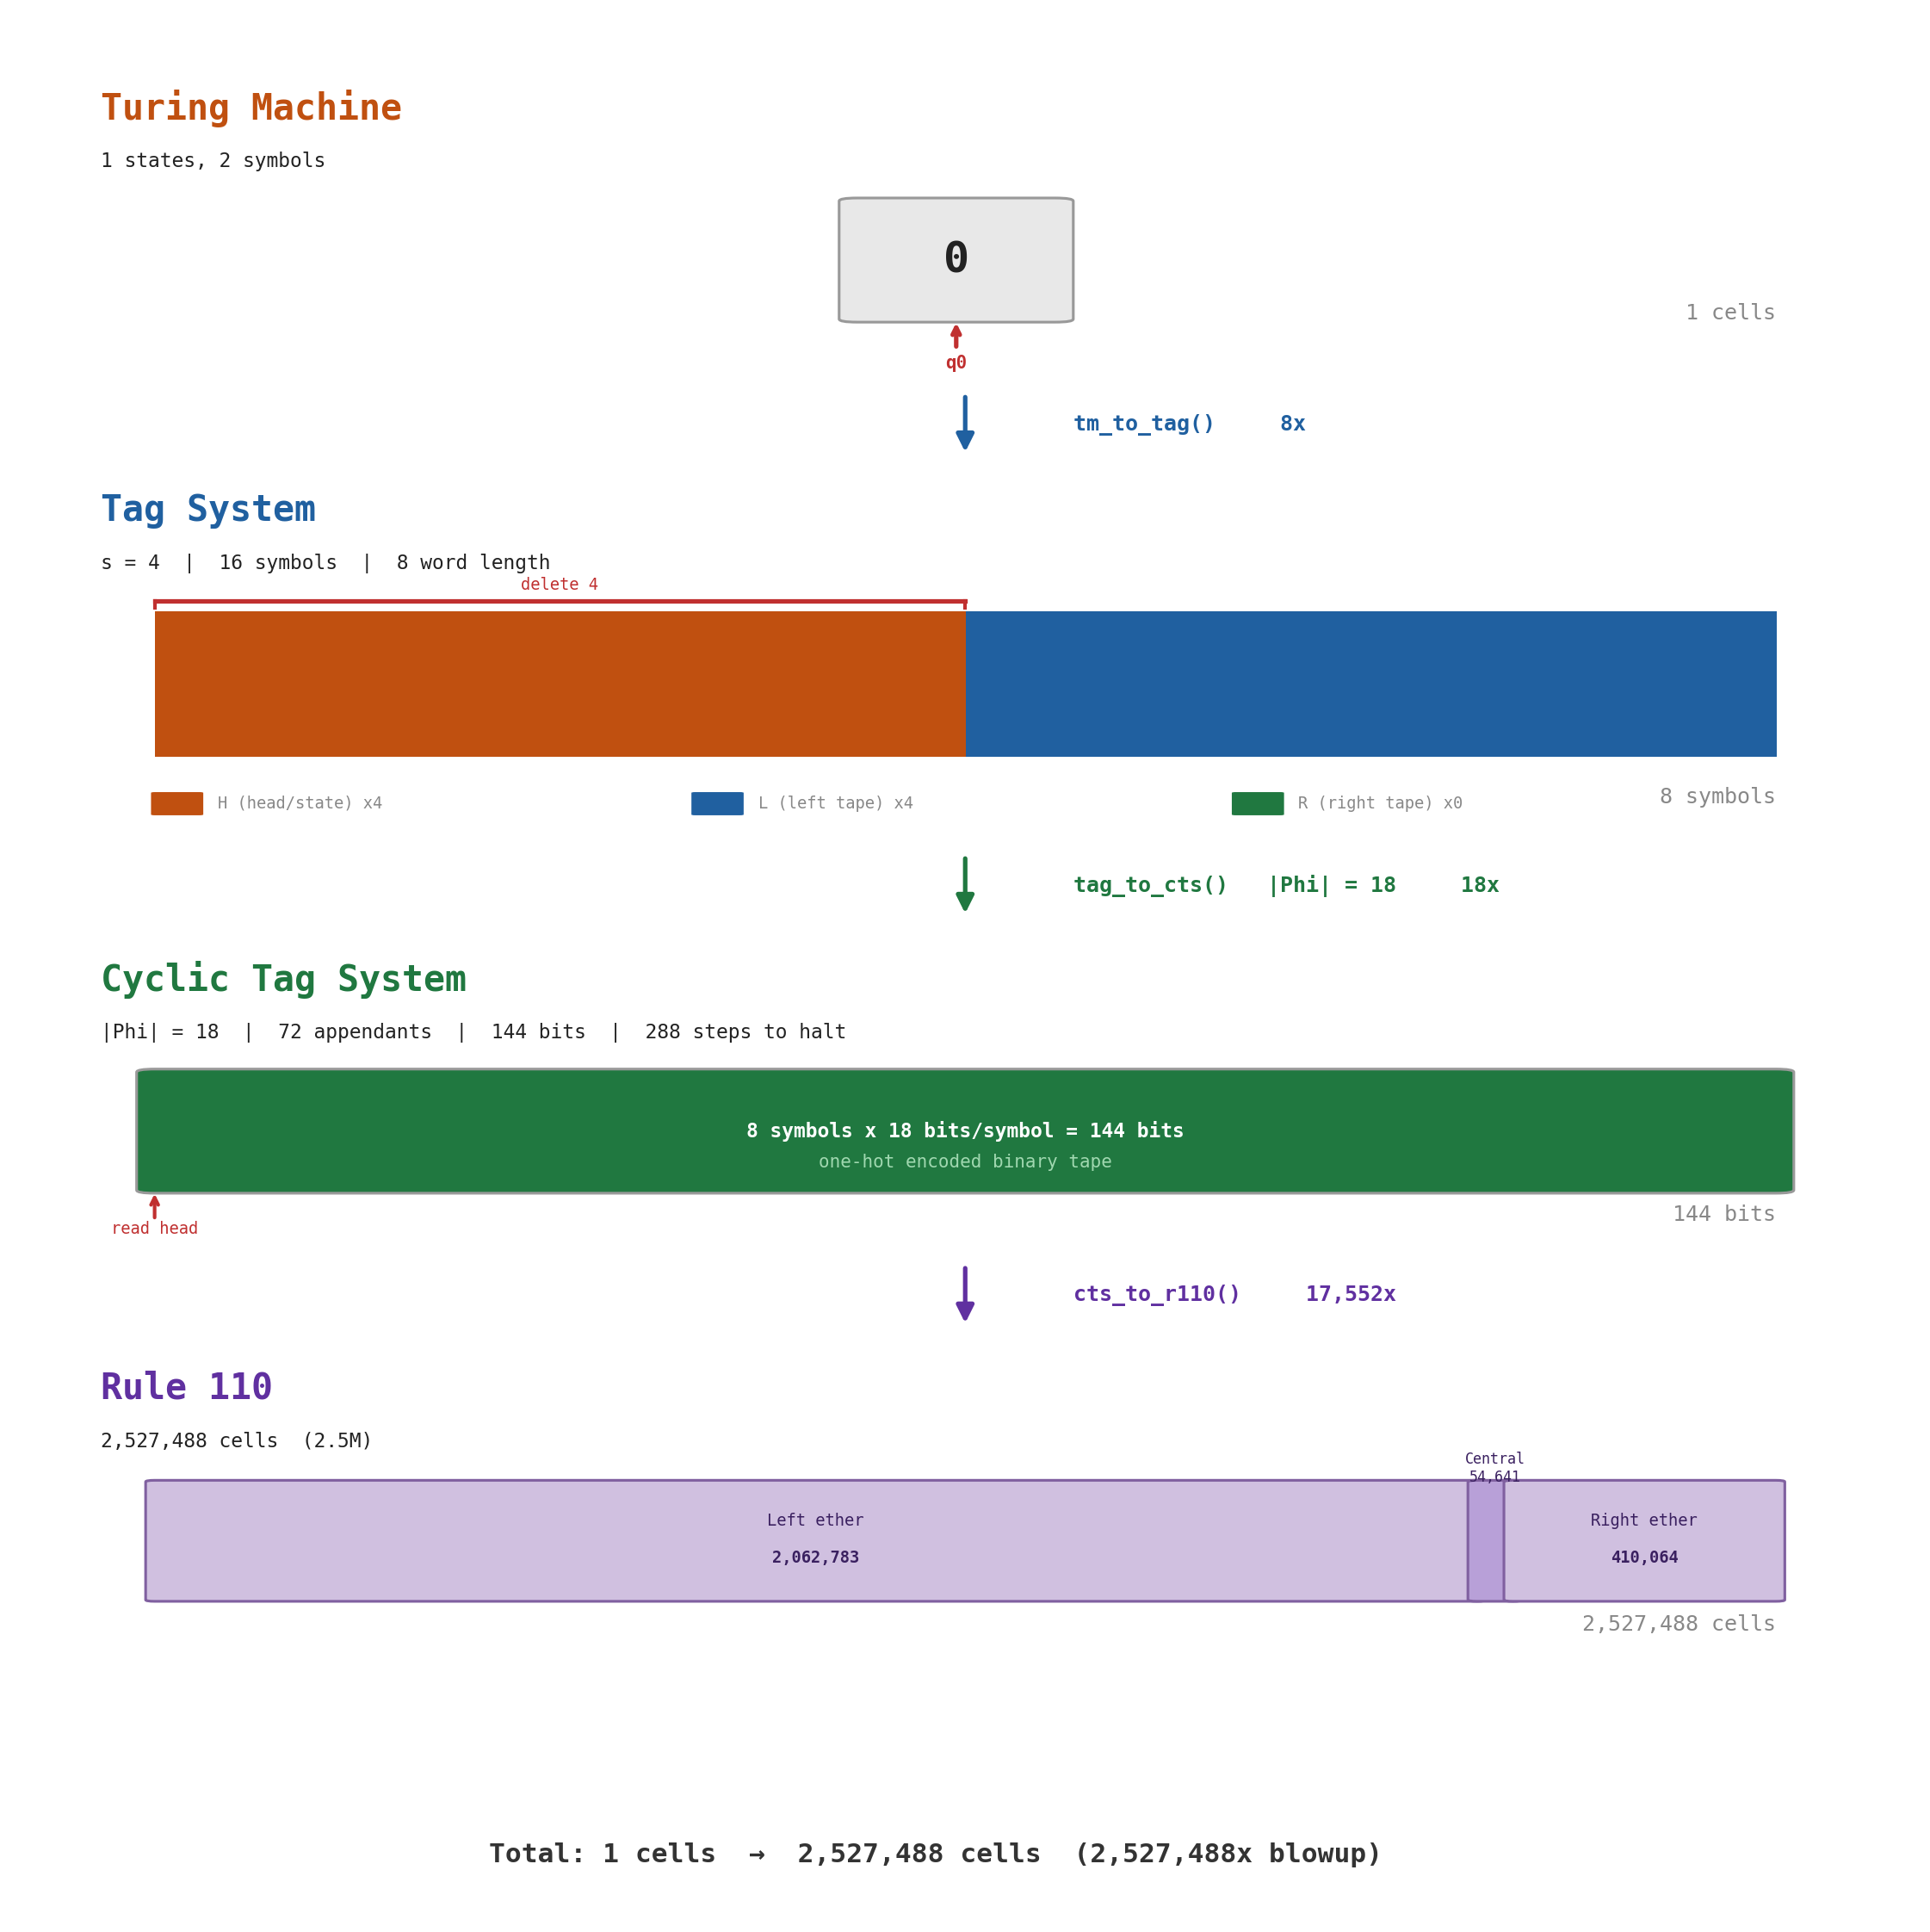Click the green 144 bits binary tape
The height and width of the screenshot is (1932, 1930).
pyautogui.click(x=964, y=1131)
